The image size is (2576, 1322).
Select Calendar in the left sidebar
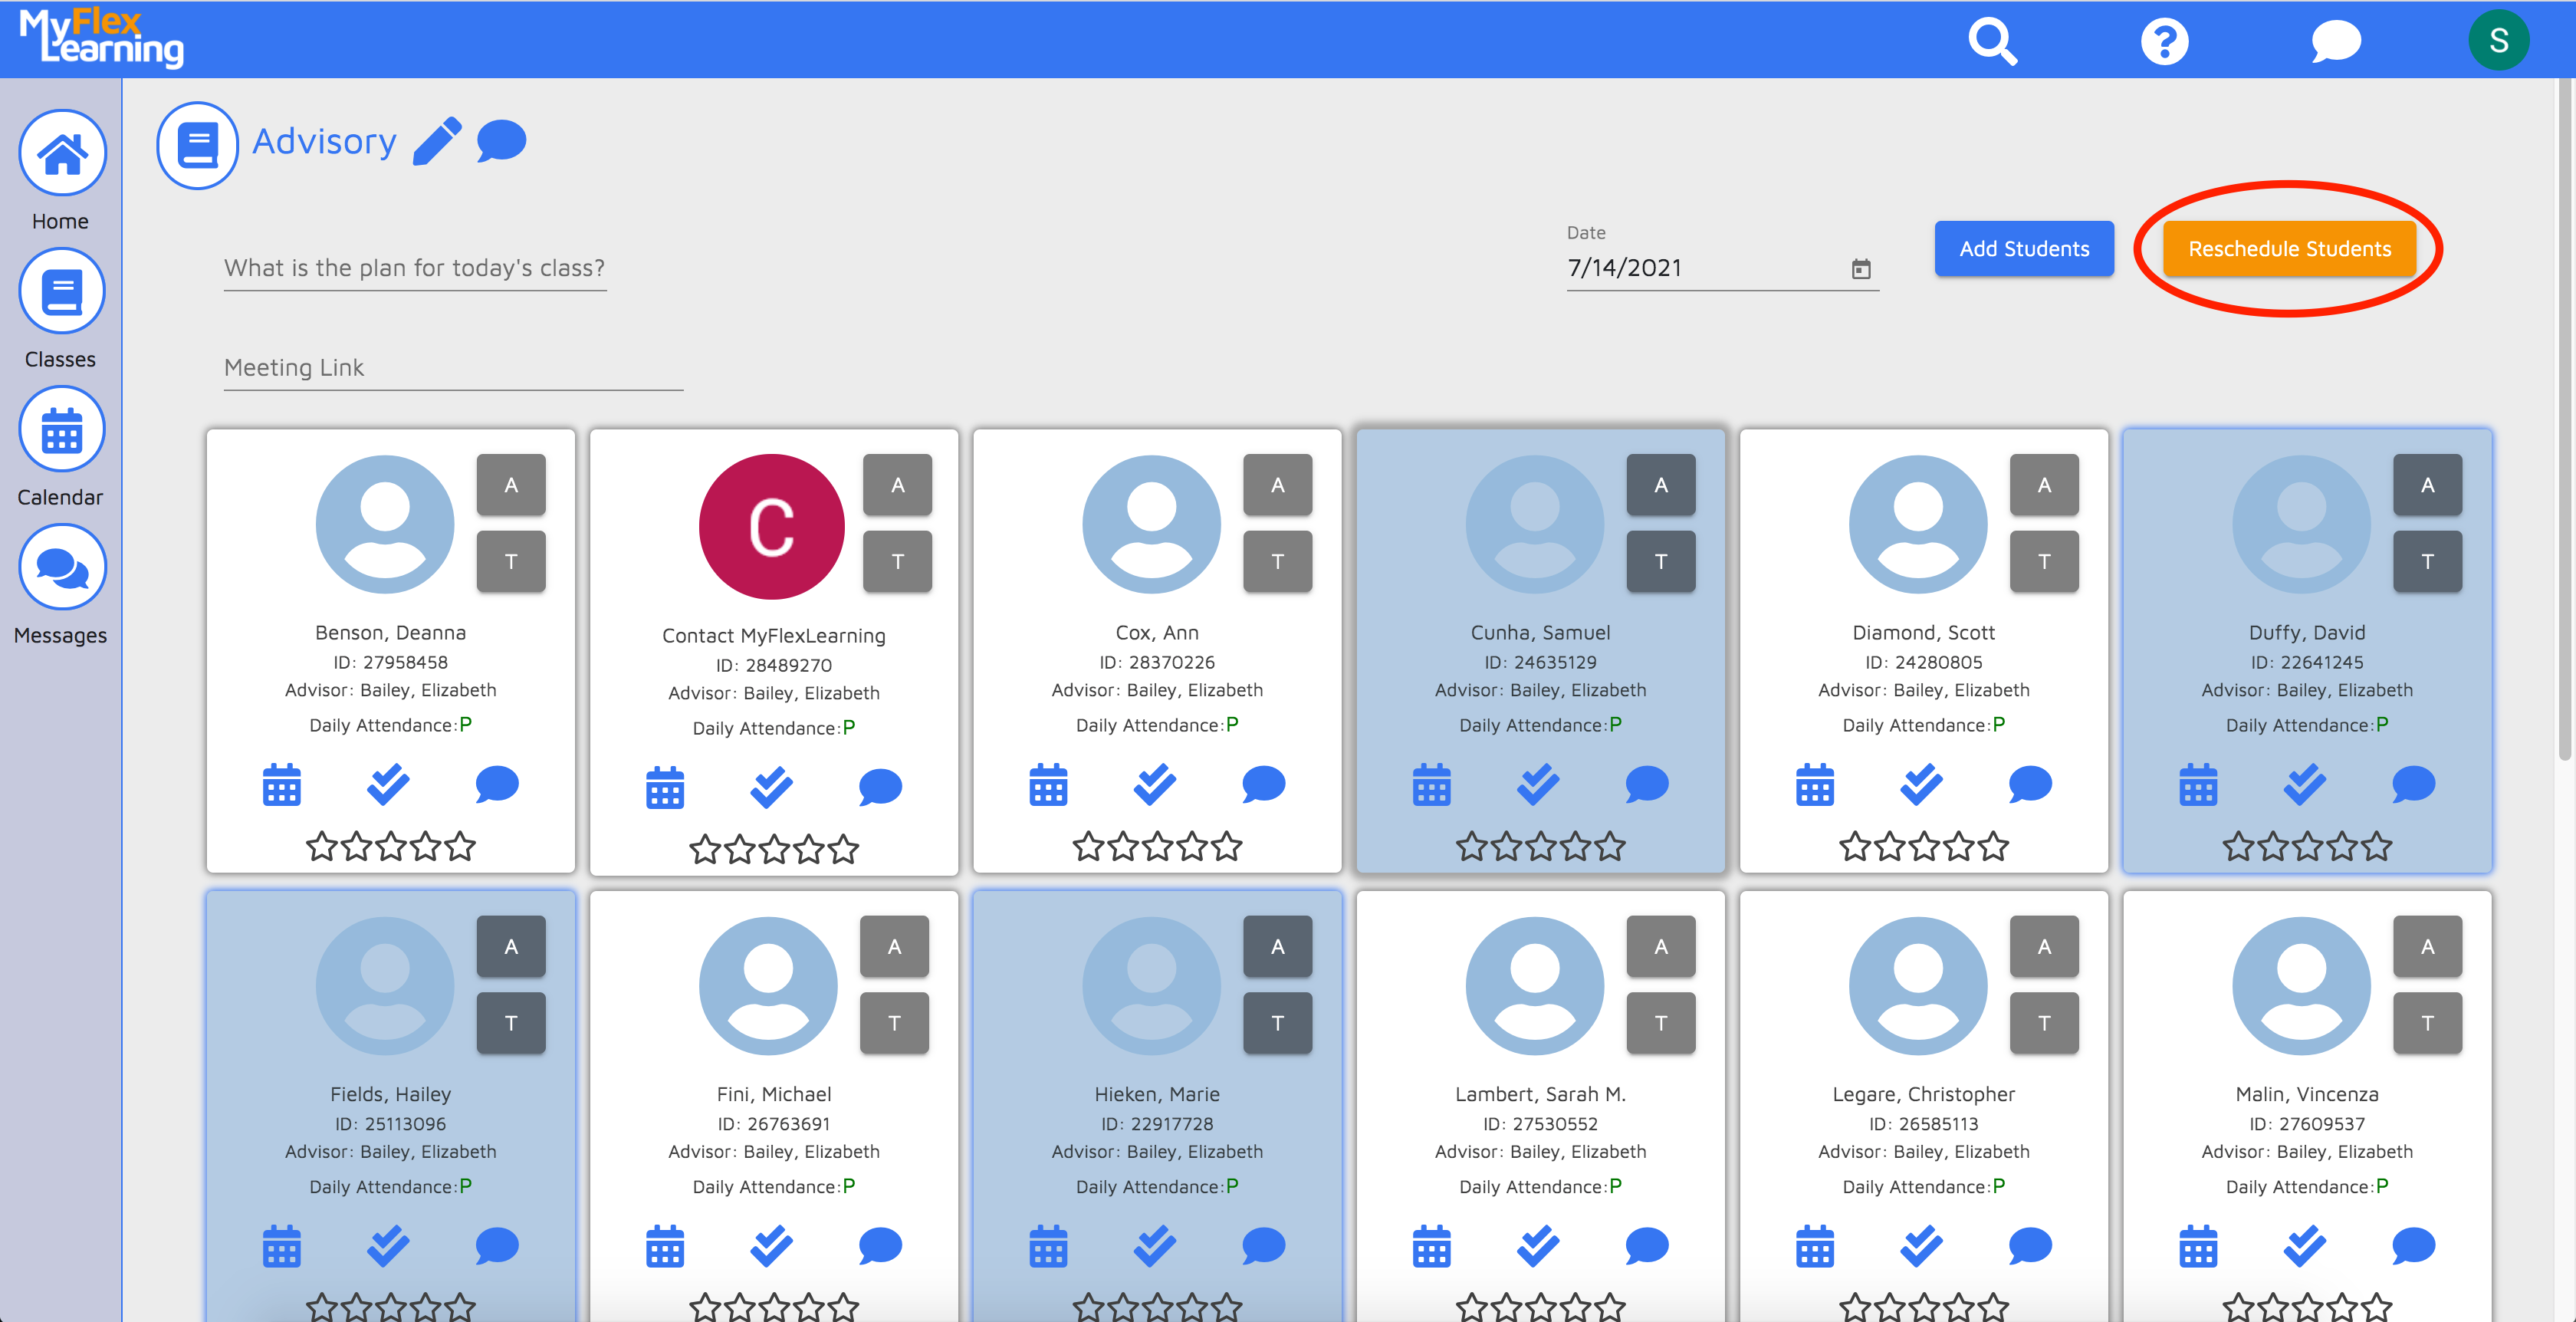point(61,429)
